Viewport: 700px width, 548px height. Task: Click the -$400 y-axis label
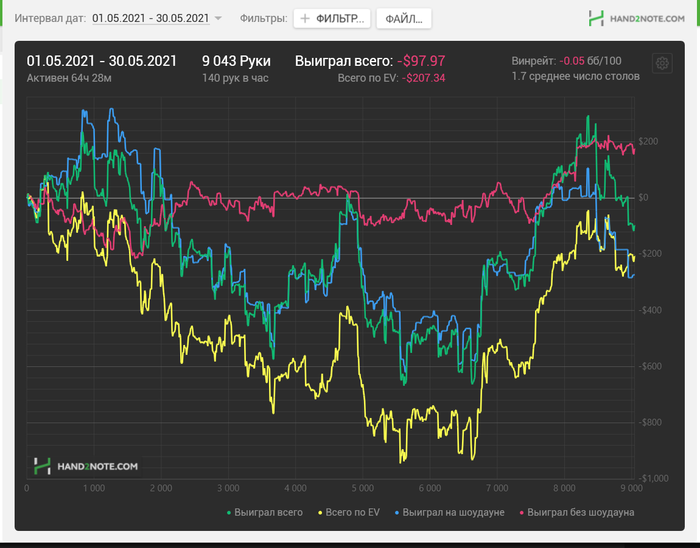pos(650,310)
